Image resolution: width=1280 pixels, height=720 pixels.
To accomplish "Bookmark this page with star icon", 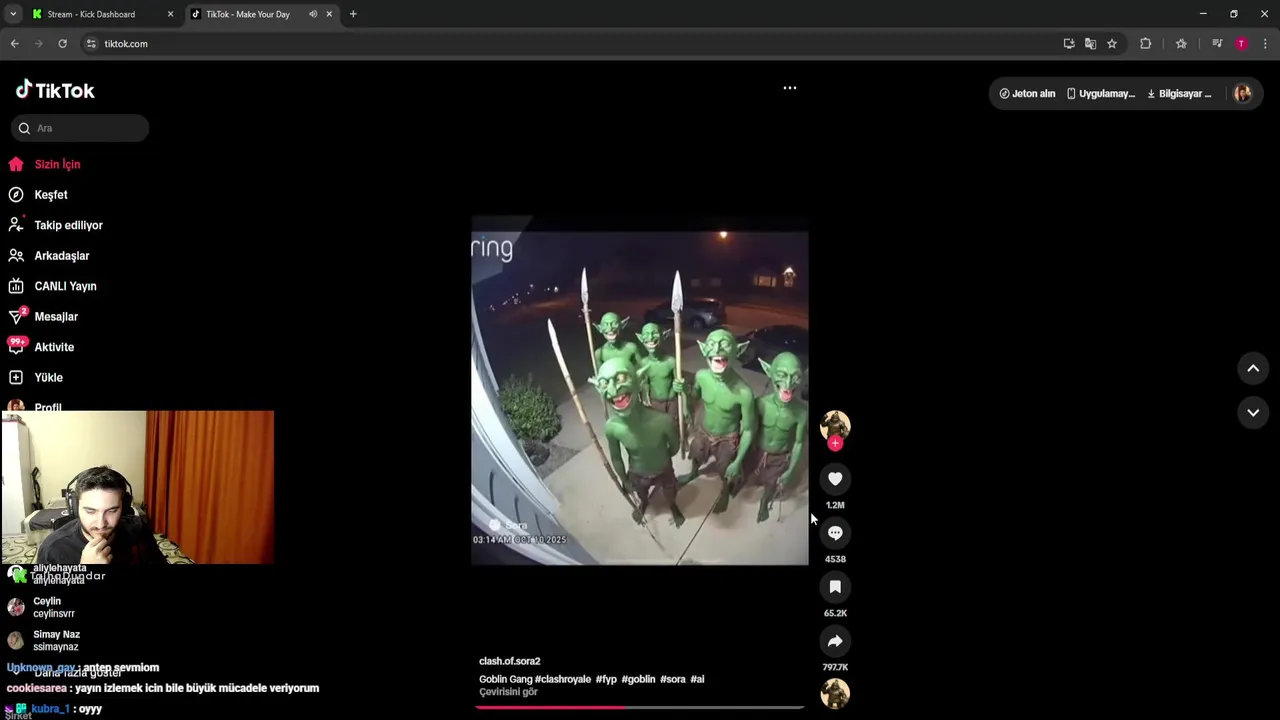I will click(x=1112, y=44).
